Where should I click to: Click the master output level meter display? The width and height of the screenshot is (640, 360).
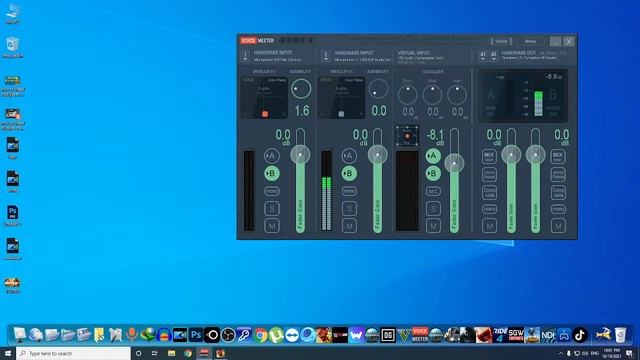pyautogui.click(x=523, y=96)
